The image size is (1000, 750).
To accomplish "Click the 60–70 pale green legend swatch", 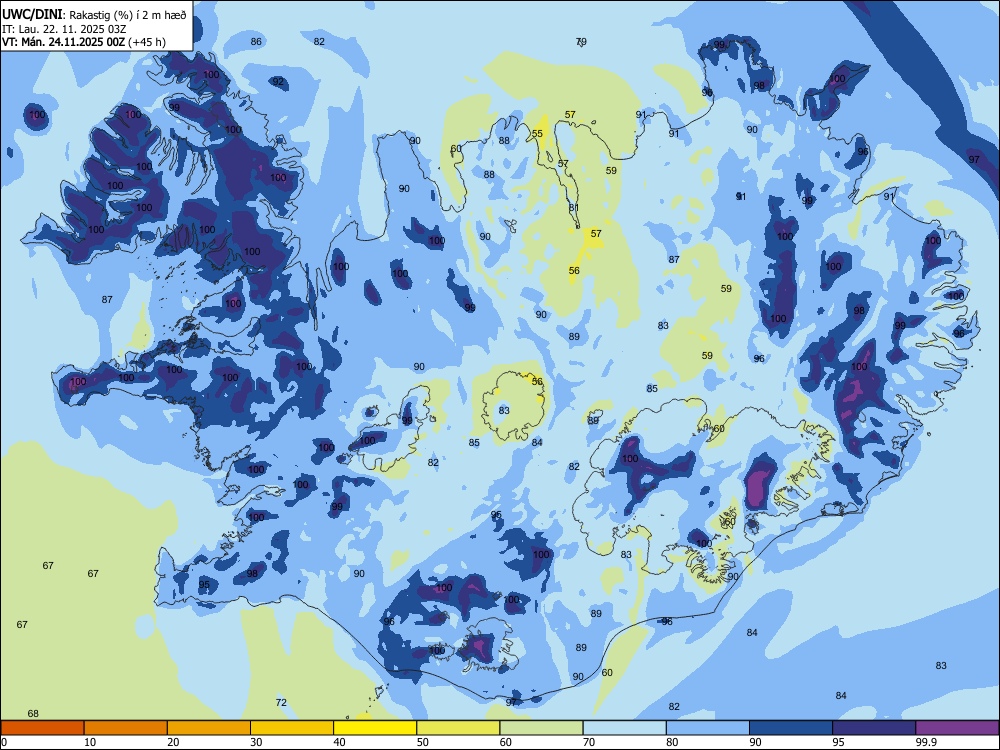I will pyautogui.click(x=541, y=728).
